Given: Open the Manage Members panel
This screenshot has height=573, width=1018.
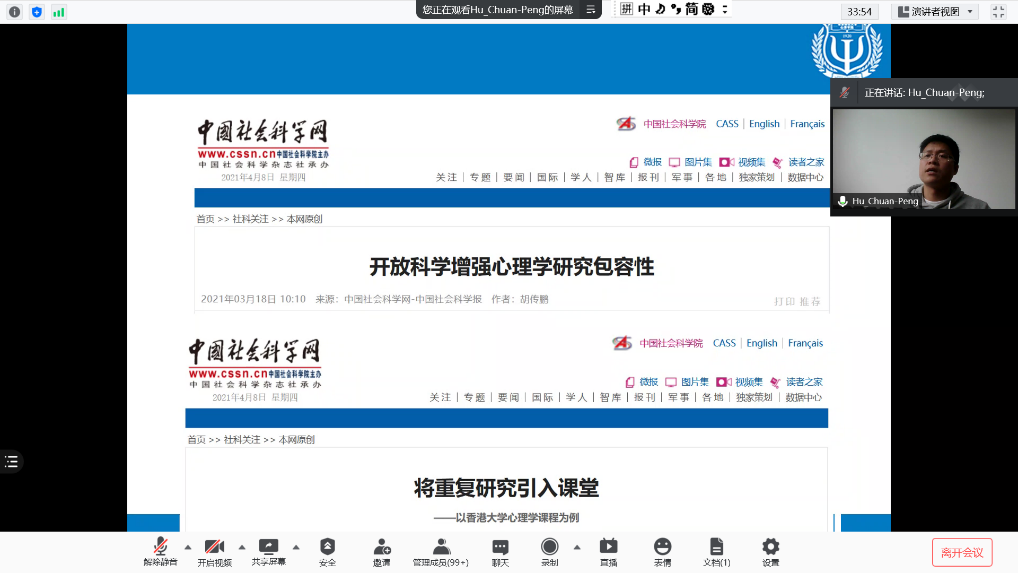Looking at the screenshot, I should [441, 550].
